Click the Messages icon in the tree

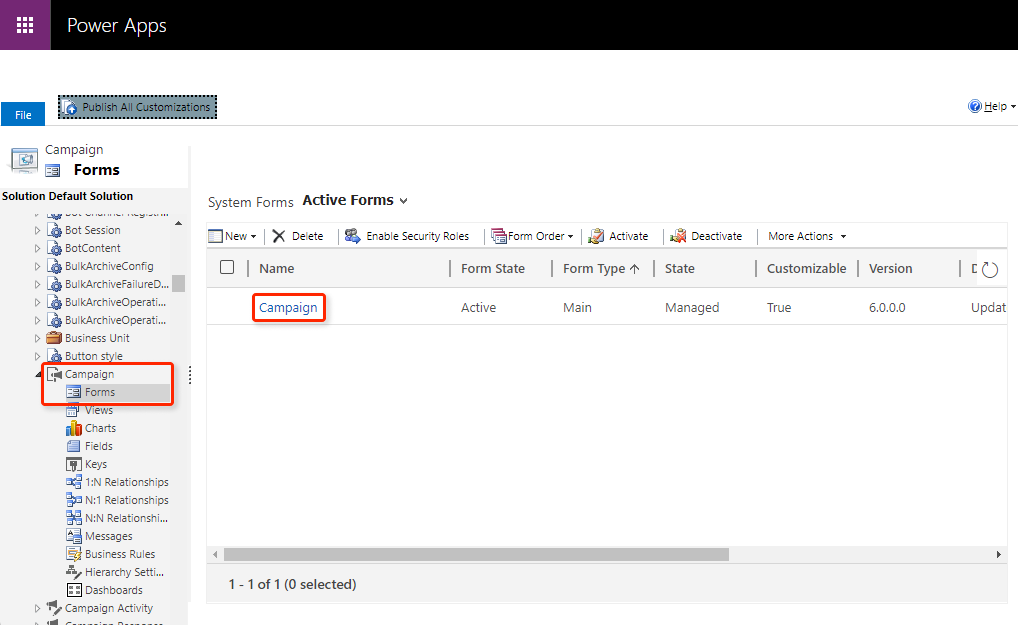tap(73, 536)
